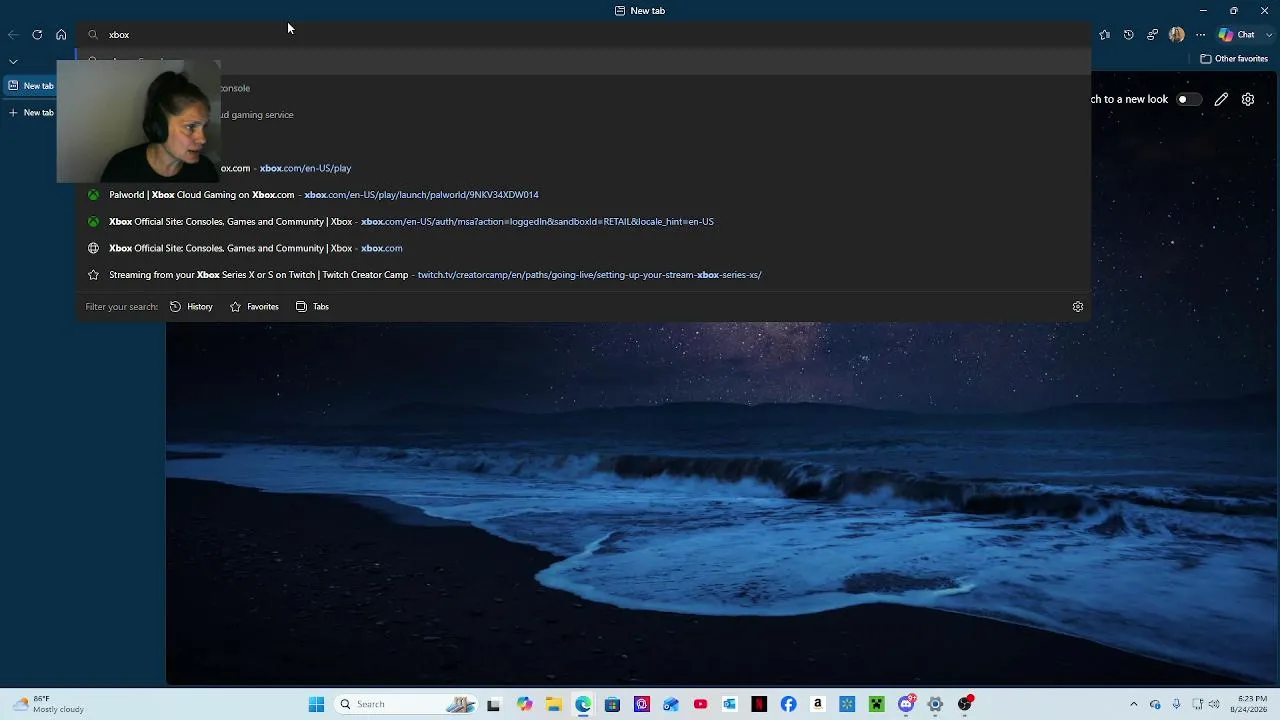The width and height of the screenshot is (1280, 720).
Task: Open the Favorites star icon in toolbar
Action: point(1104,35)
